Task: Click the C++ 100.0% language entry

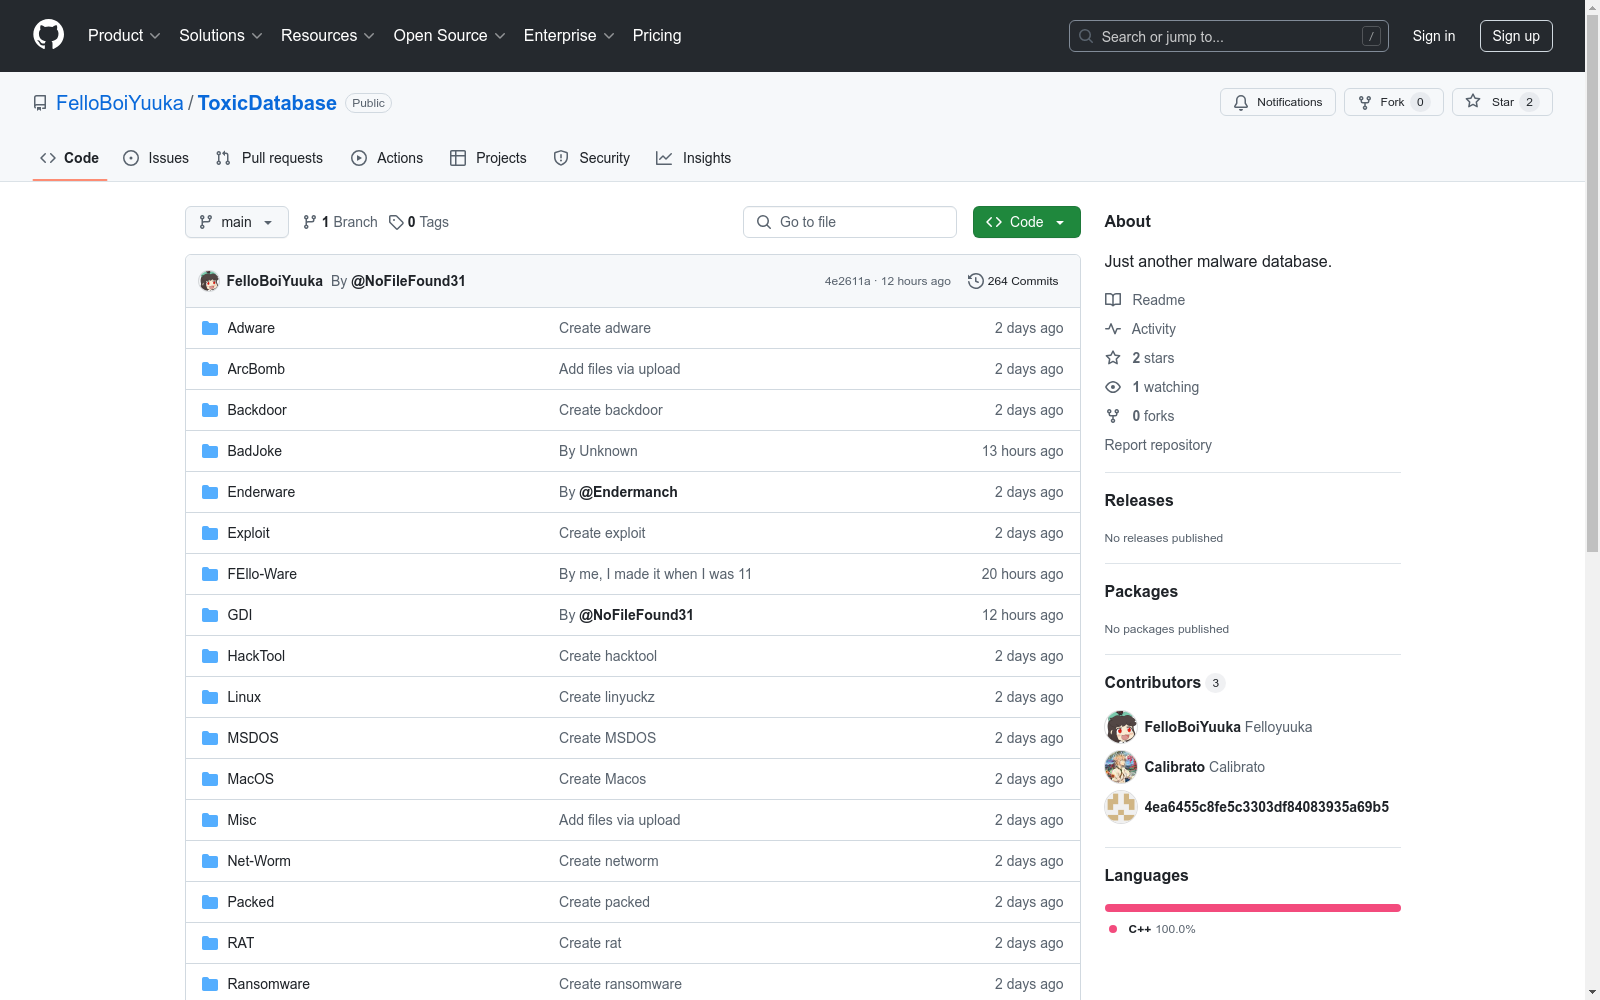Action: pyautogui.click(x=1152, y=929)
